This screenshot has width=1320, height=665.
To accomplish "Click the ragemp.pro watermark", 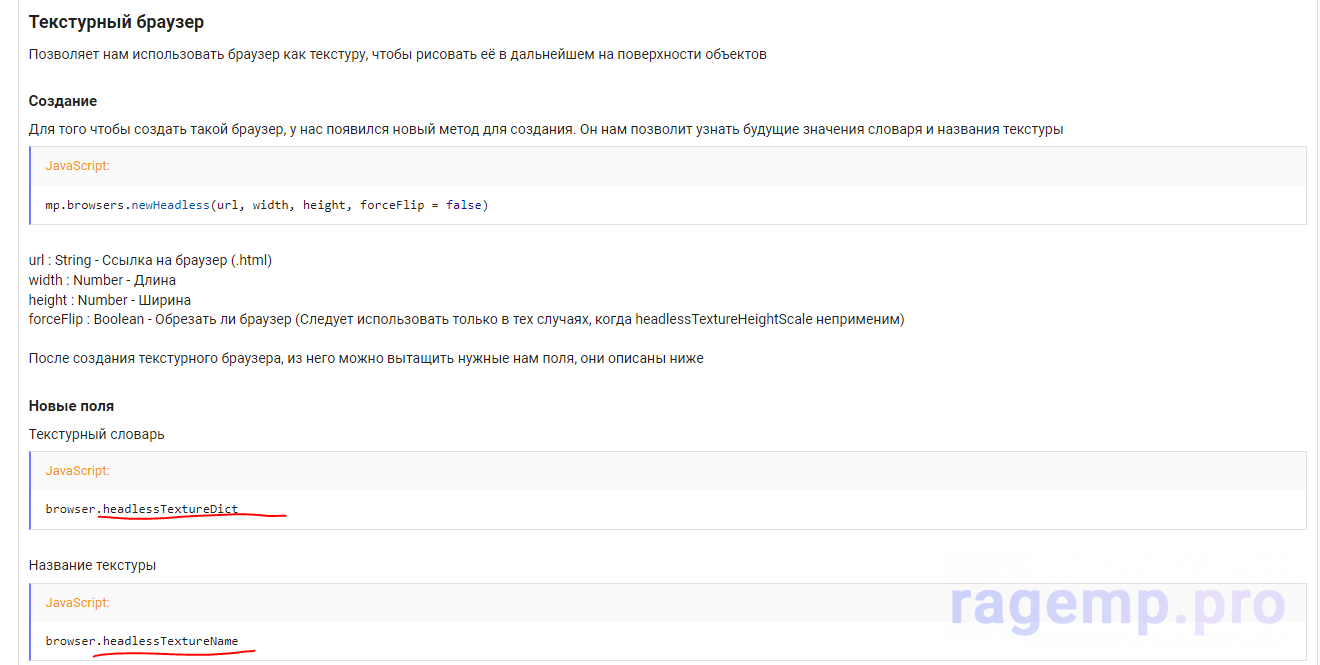I will click(x=1116, y=603).
